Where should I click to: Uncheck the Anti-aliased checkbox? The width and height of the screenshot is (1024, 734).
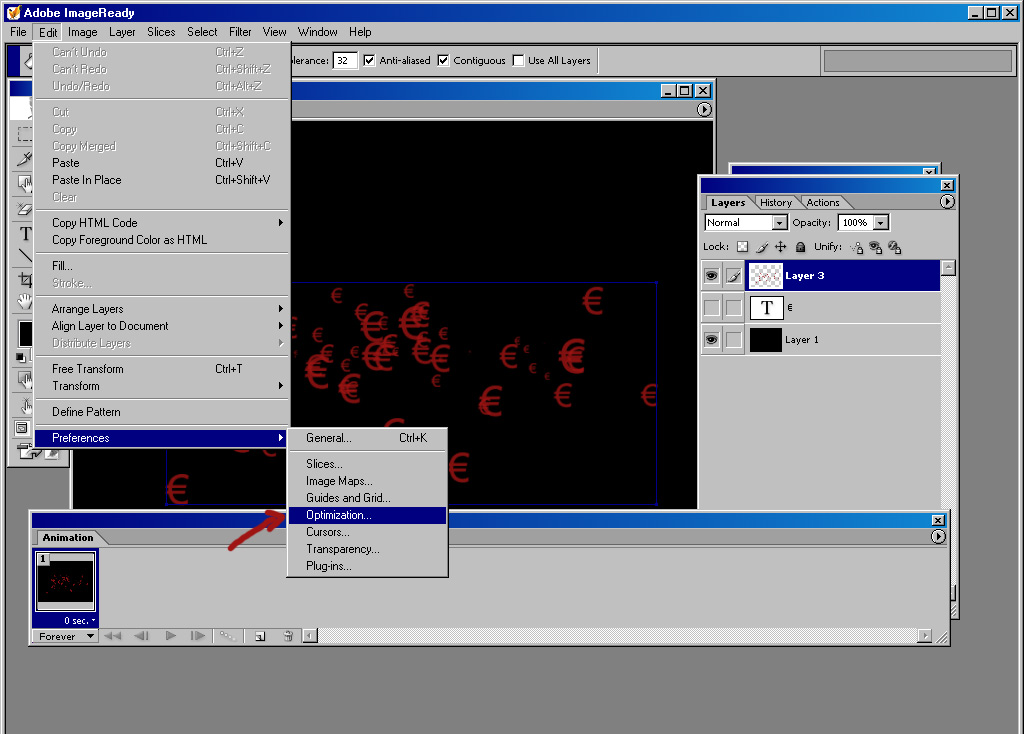point(370,60)
